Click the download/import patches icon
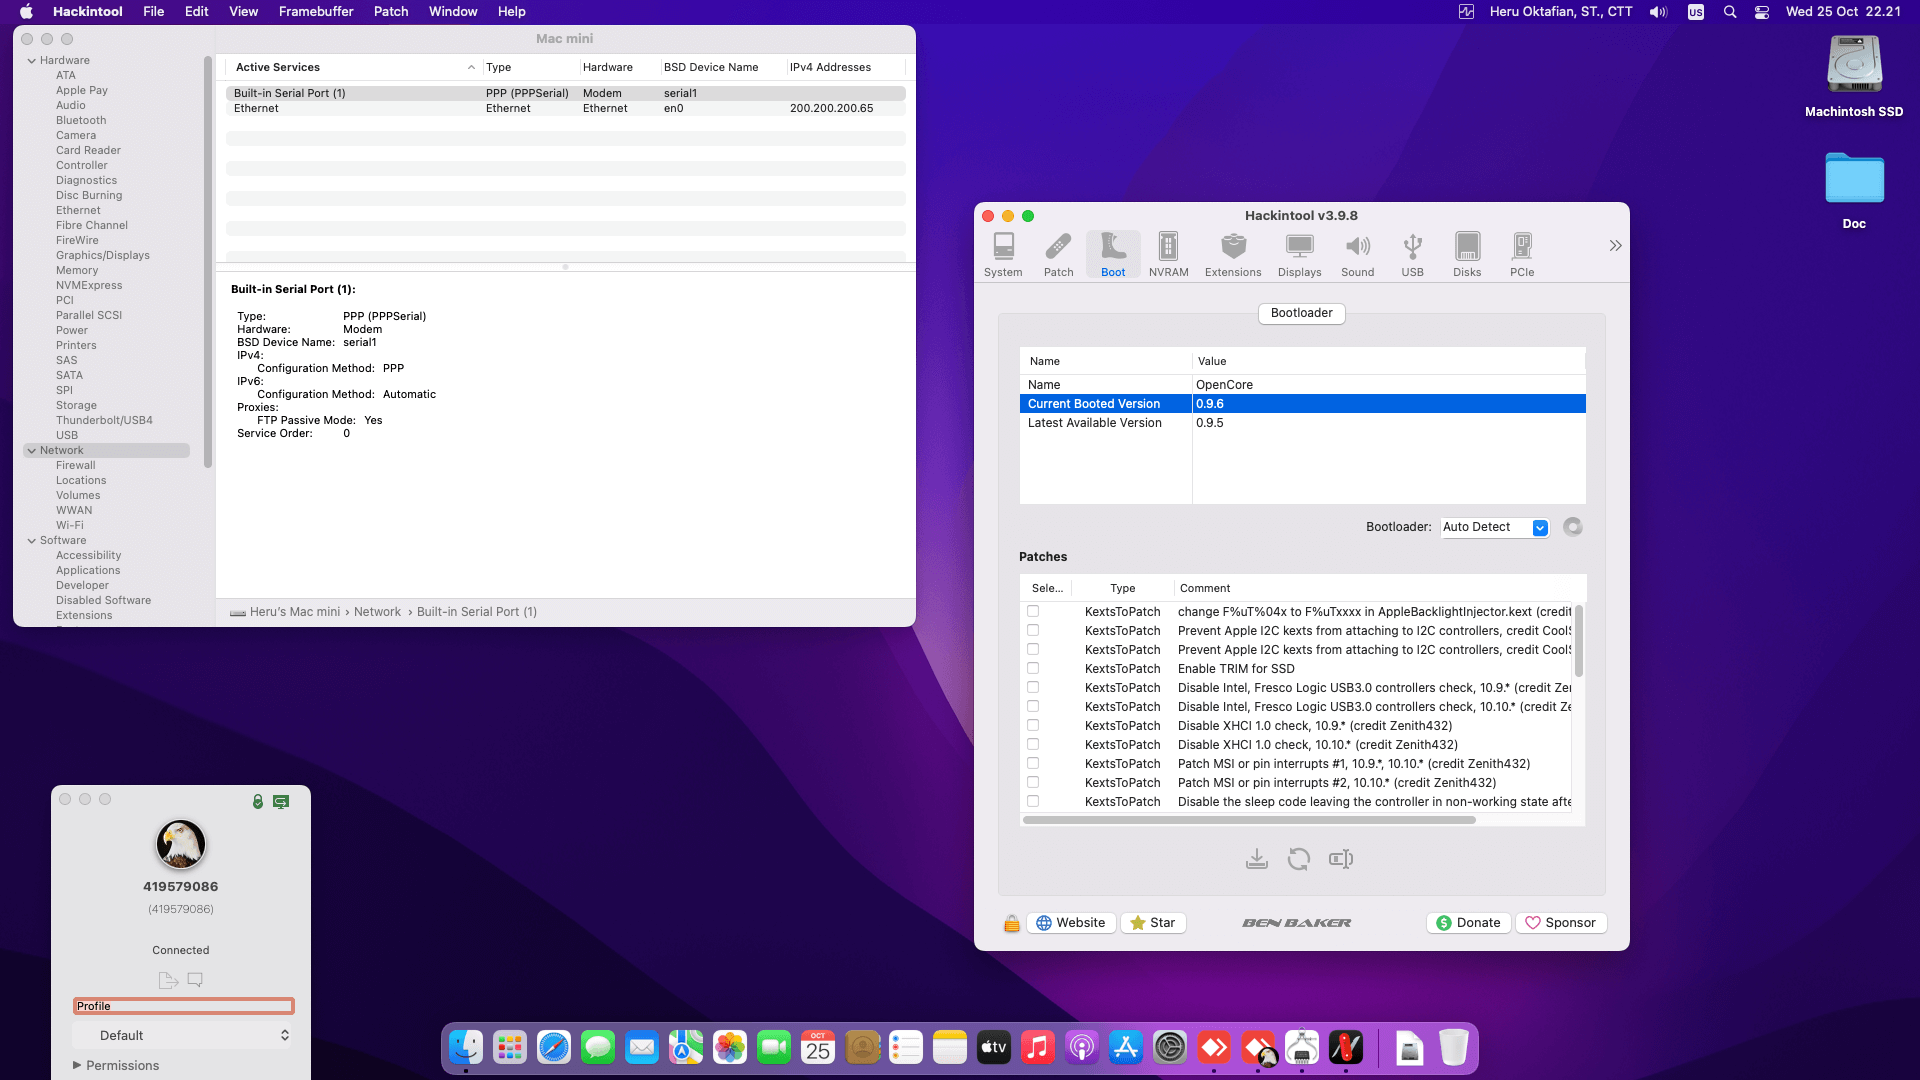Viewport: 1920px width, 1080px height. point(1257,859)
